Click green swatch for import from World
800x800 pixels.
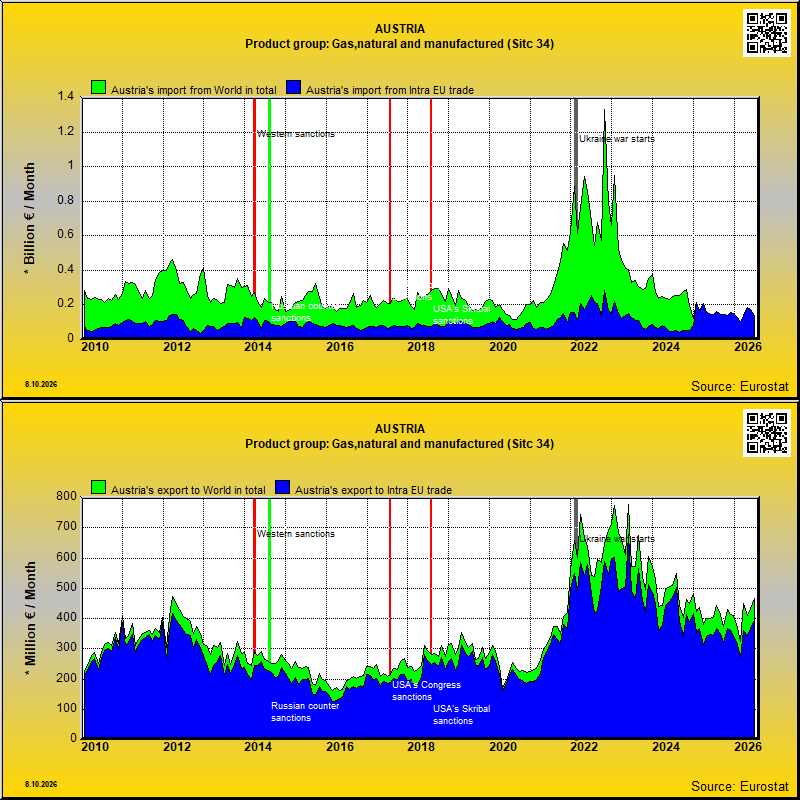point(98,87)
